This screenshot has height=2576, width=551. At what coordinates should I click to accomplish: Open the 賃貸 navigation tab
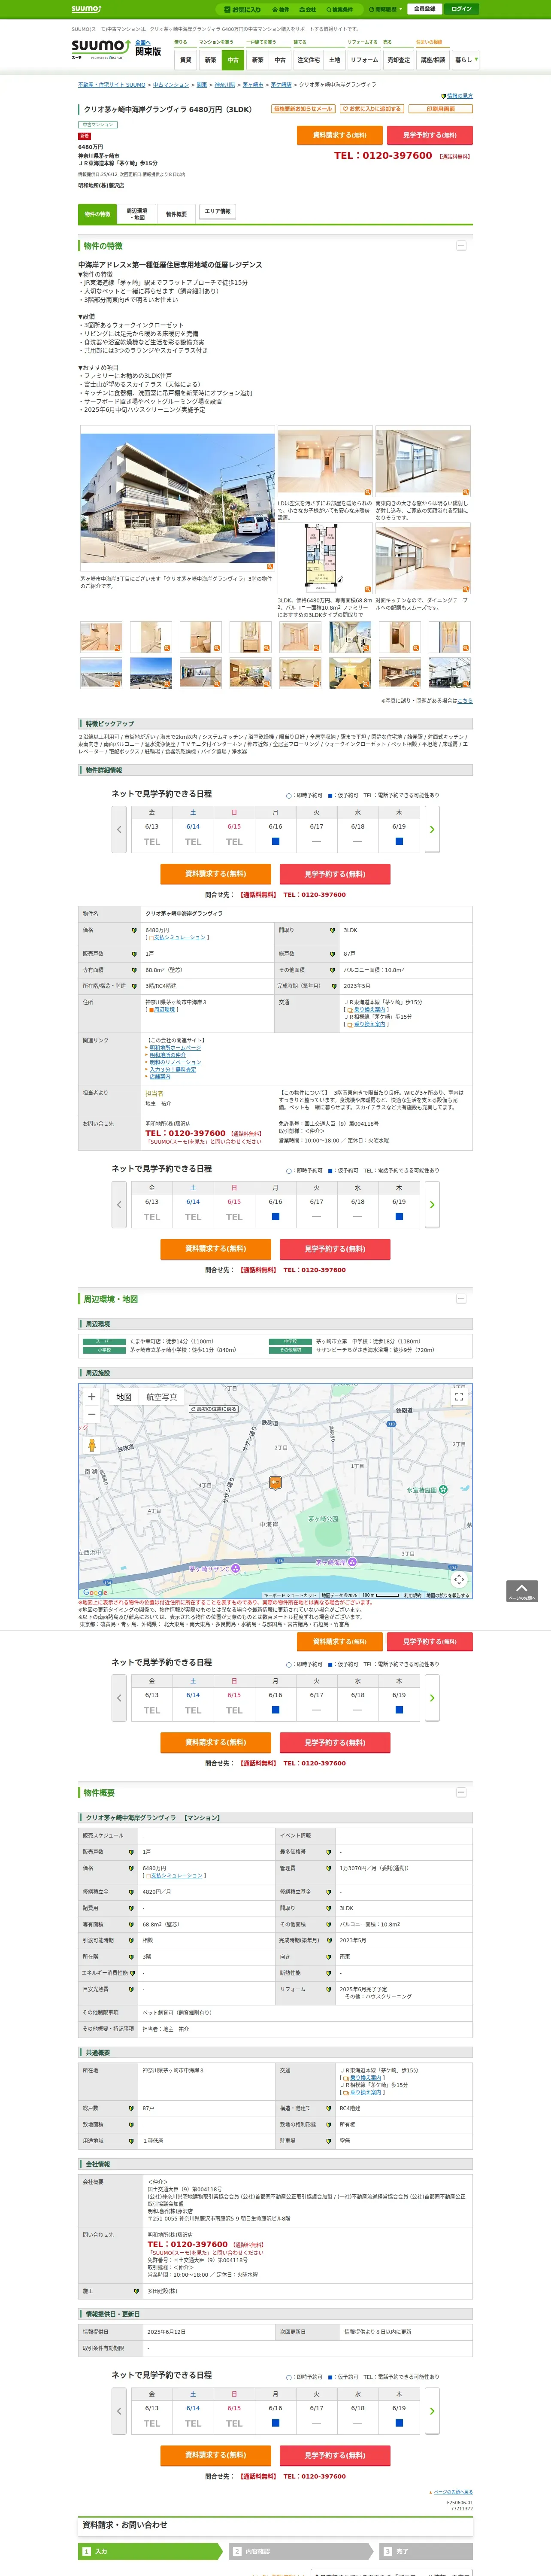(x=185, y=60)
